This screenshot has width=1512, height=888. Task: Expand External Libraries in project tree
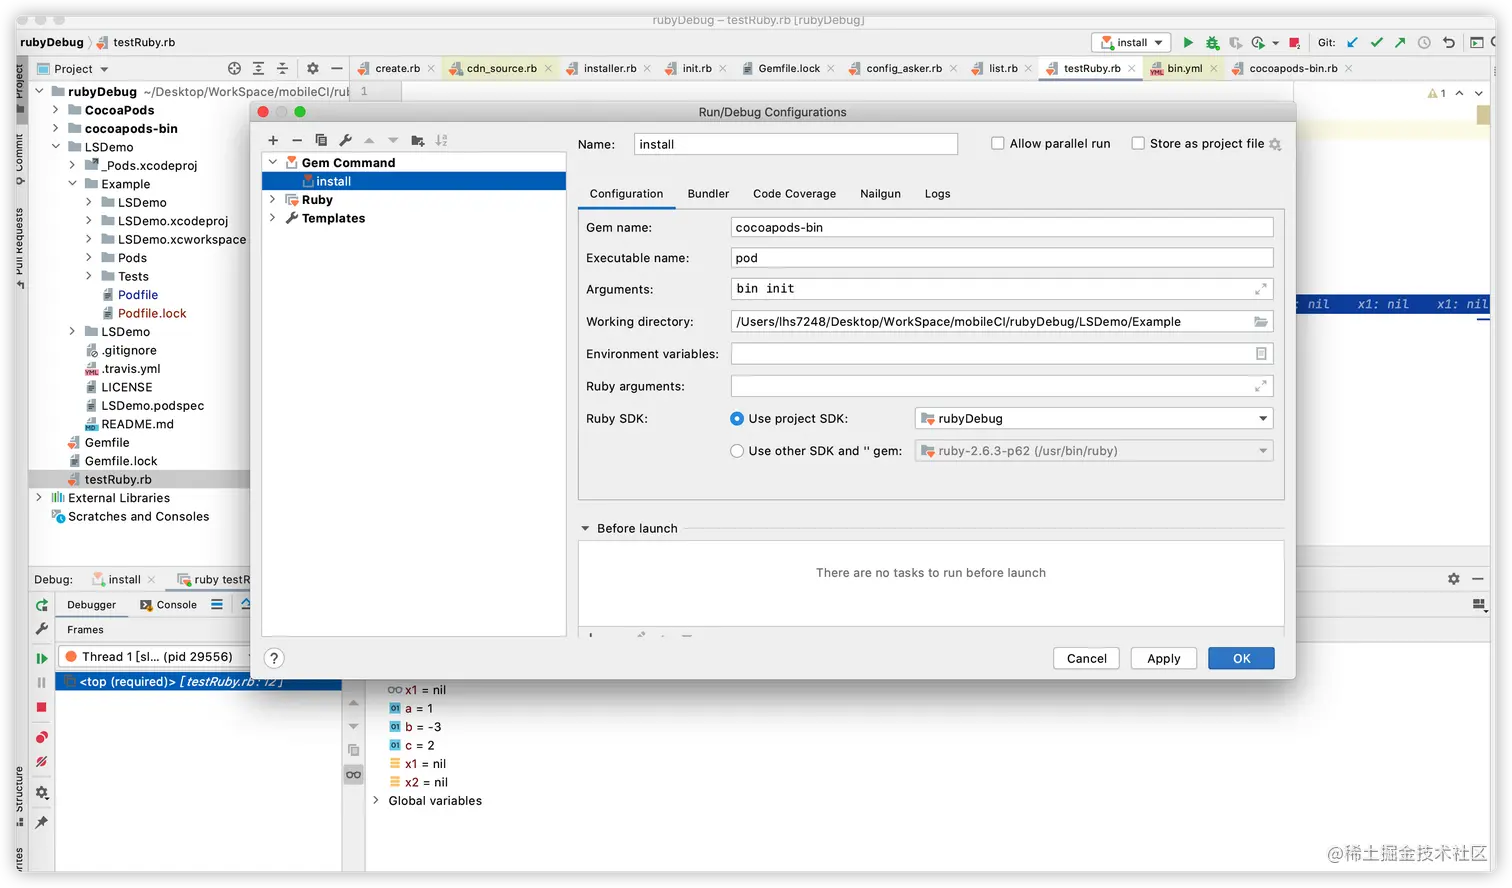point(39,498)
